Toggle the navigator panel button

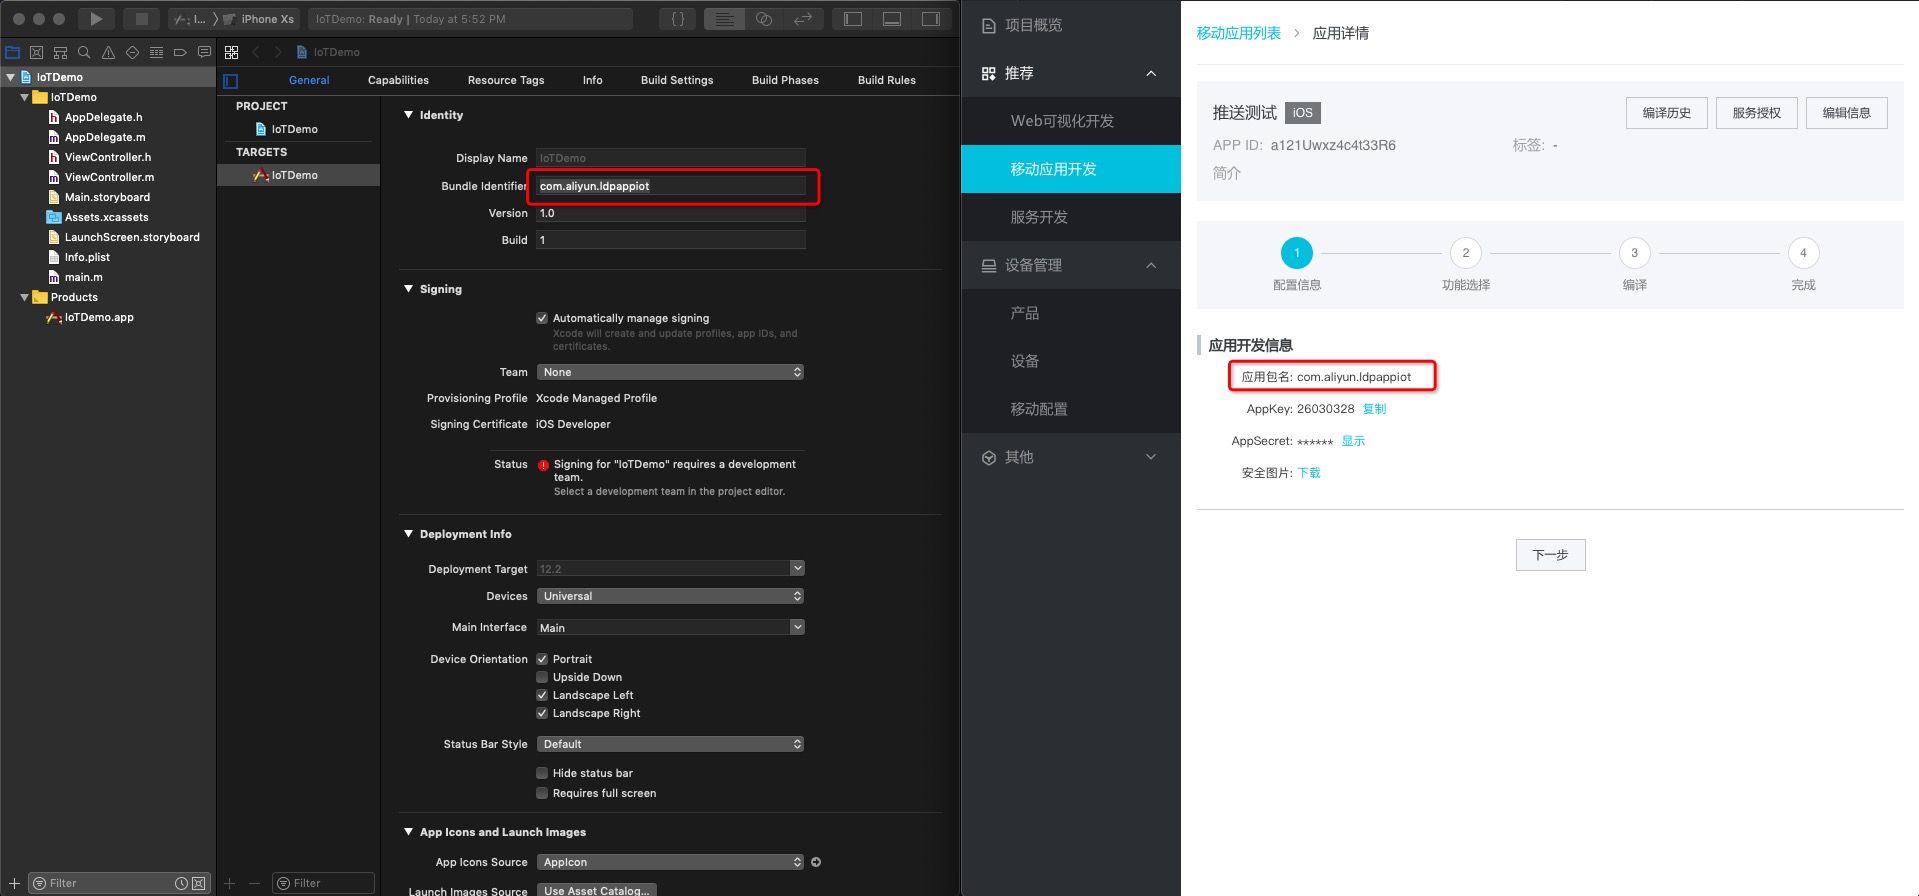pyautogui.click(x=853, y=19)
